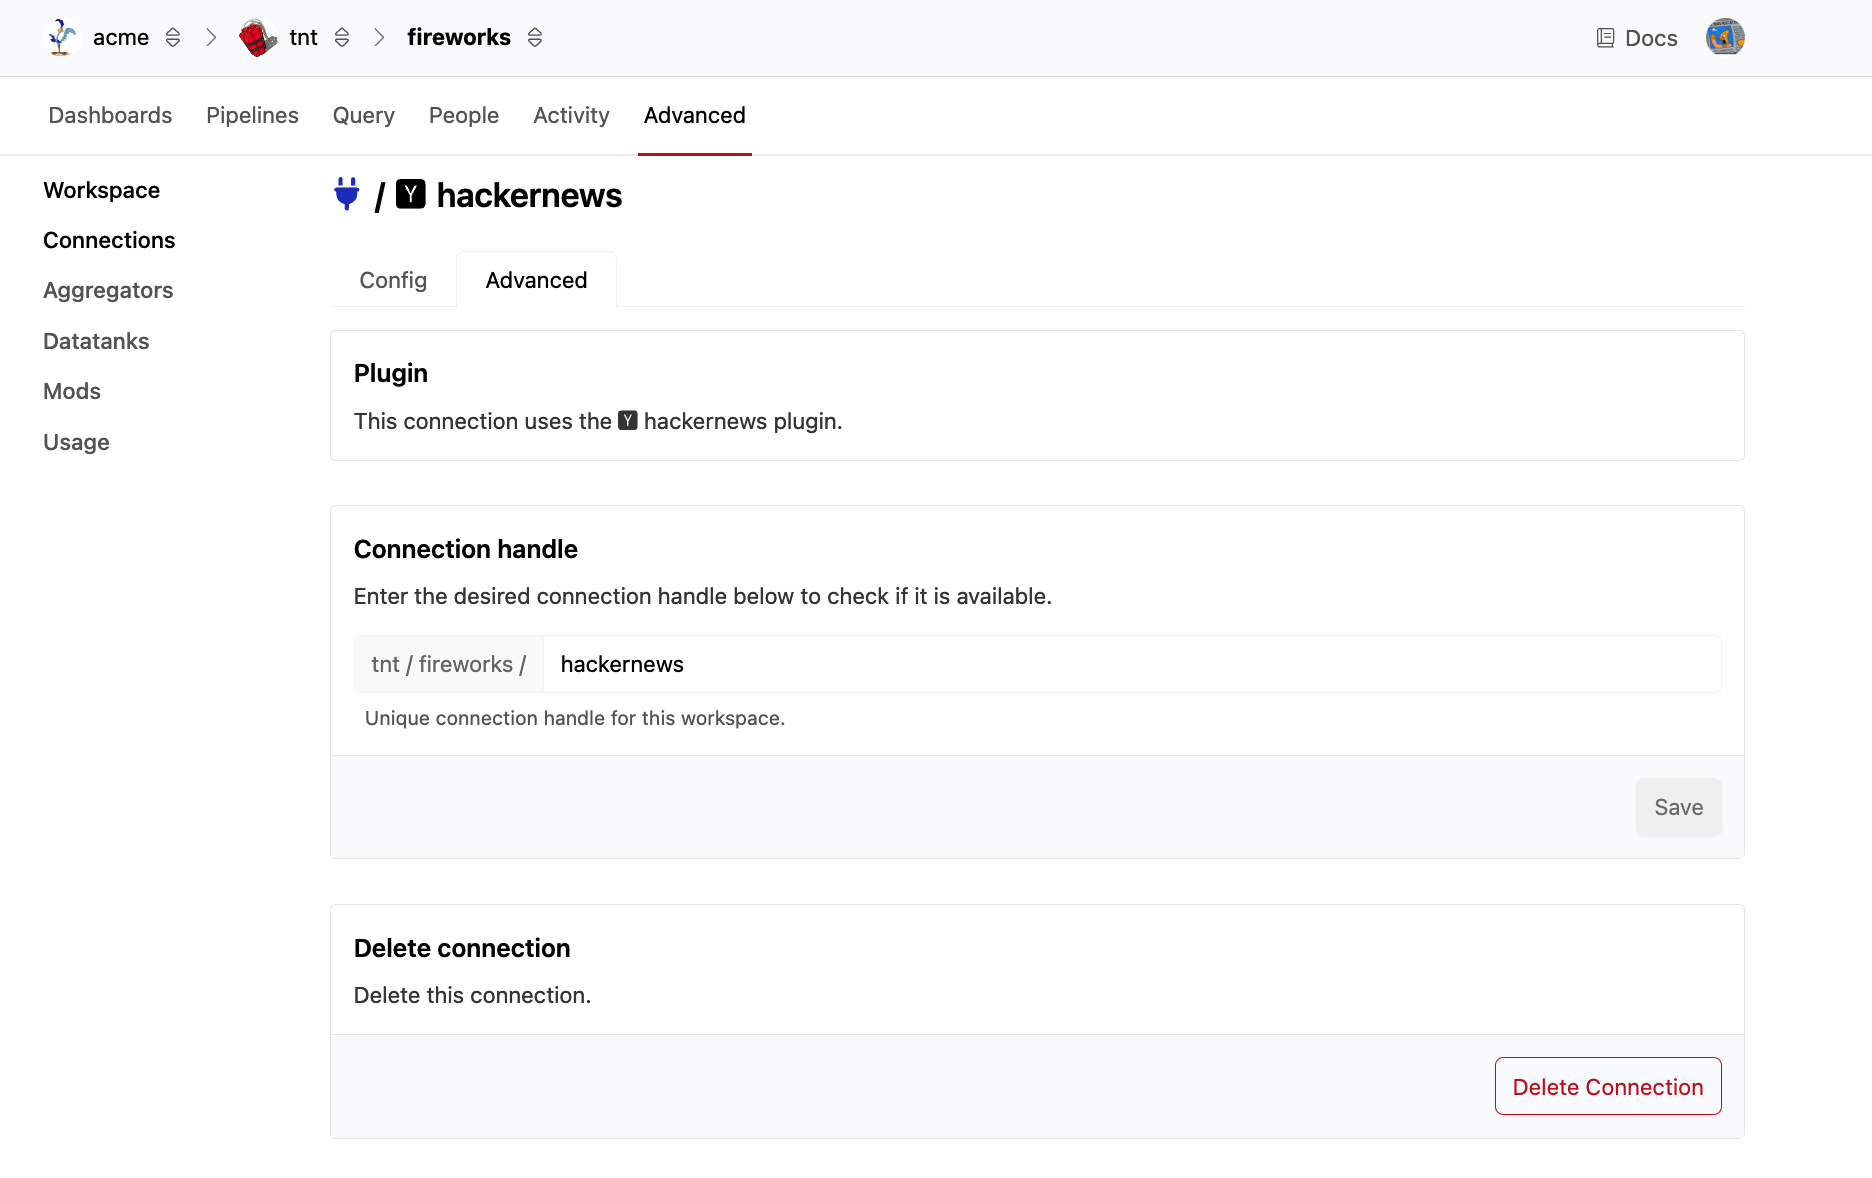Image resolution: width=1872 pixels, height=1178 pixels.
Task: Click the hackernews plugin icon in the Plugin card
Action: (627, 421)
